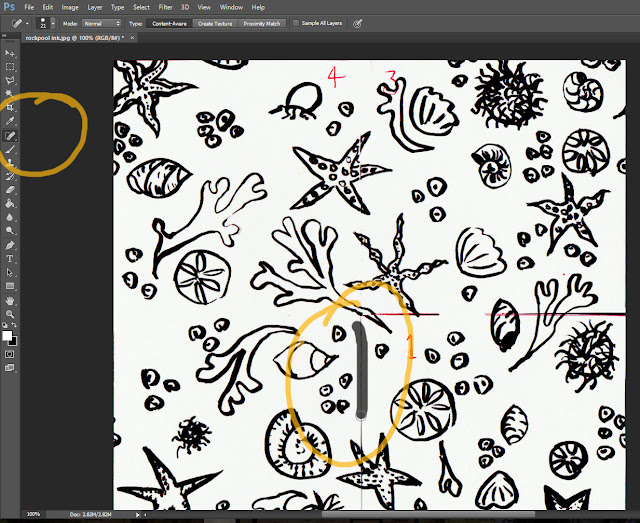Select the Eraser tool

point(10,190)
